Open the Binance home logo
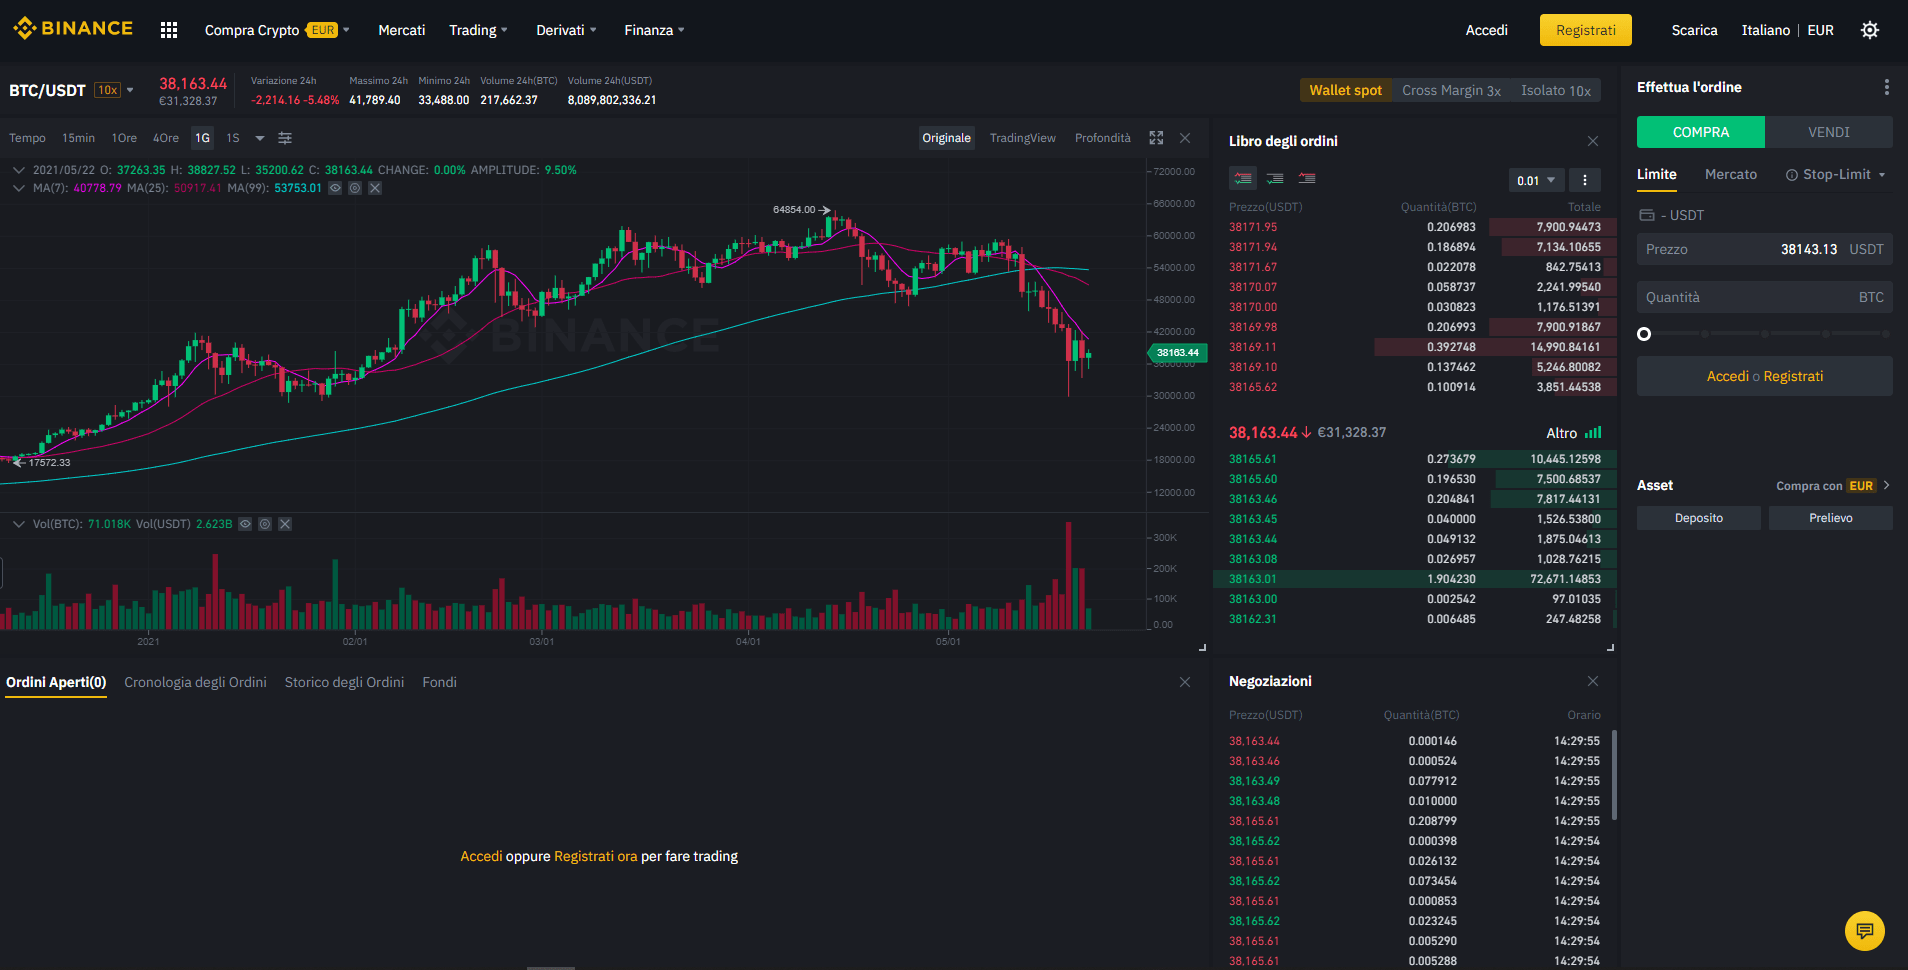This screenshot has height=970, width=1908. [x=72, y=29]
